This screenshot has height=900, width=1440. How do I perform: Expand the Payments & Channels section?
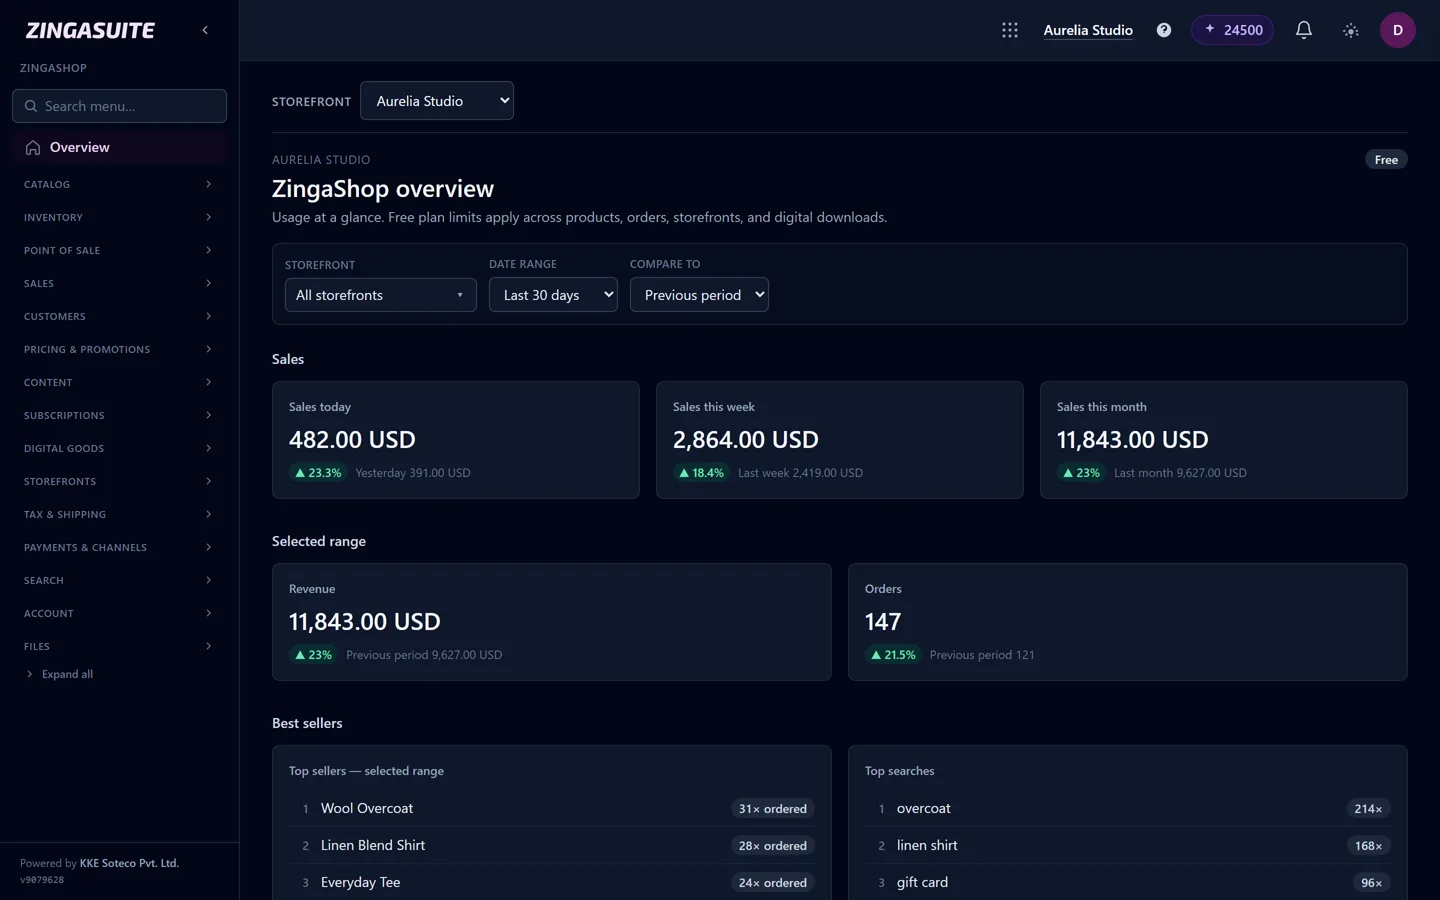(119, 547)
